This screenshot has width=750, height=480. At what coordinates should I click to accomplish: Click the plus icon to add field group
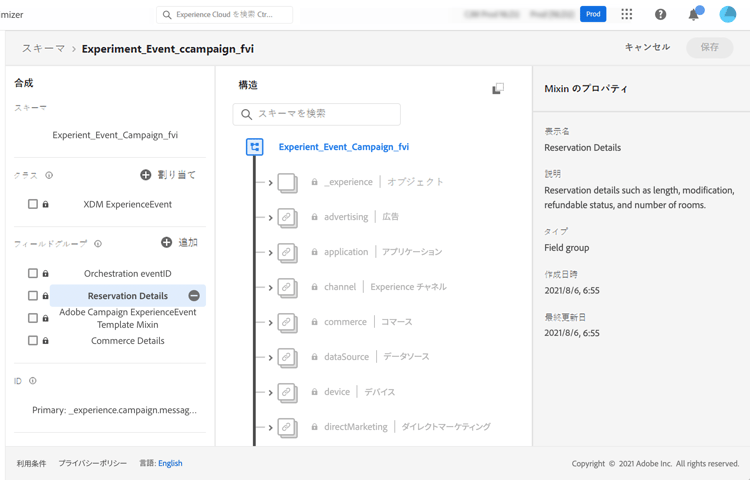(x=166, y=243)
